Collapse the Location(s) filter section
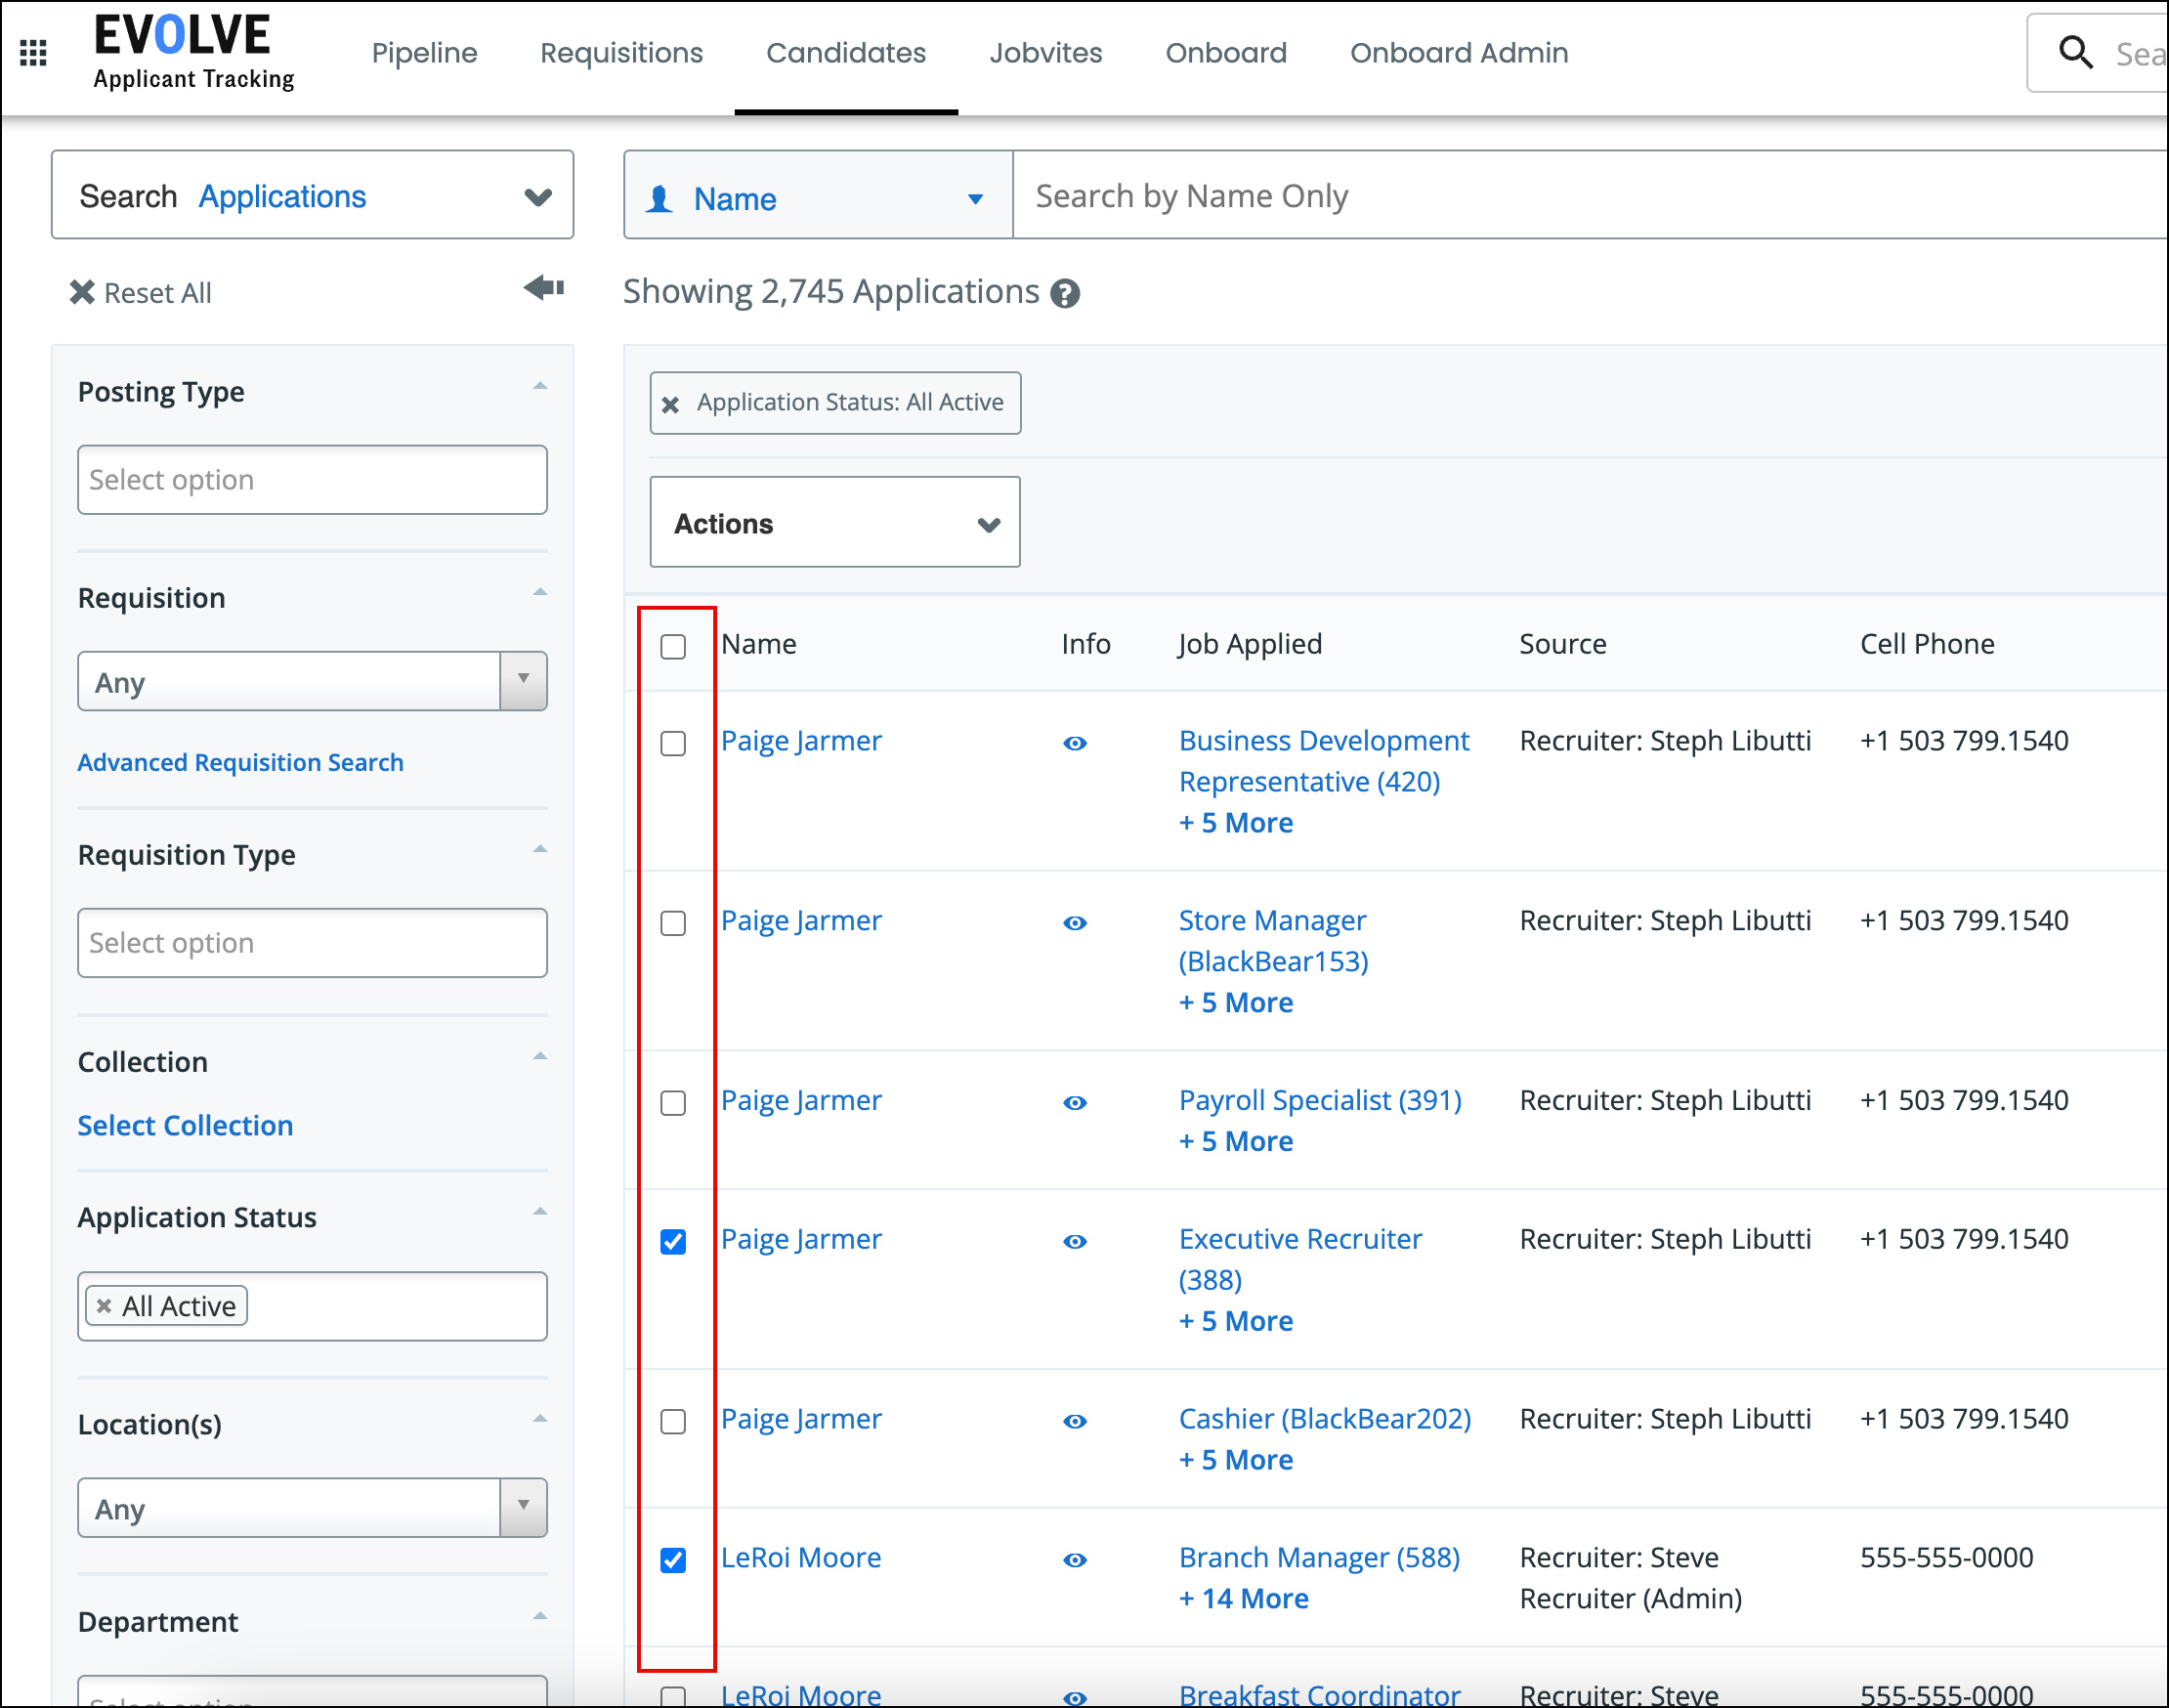 pos(540,1418)
